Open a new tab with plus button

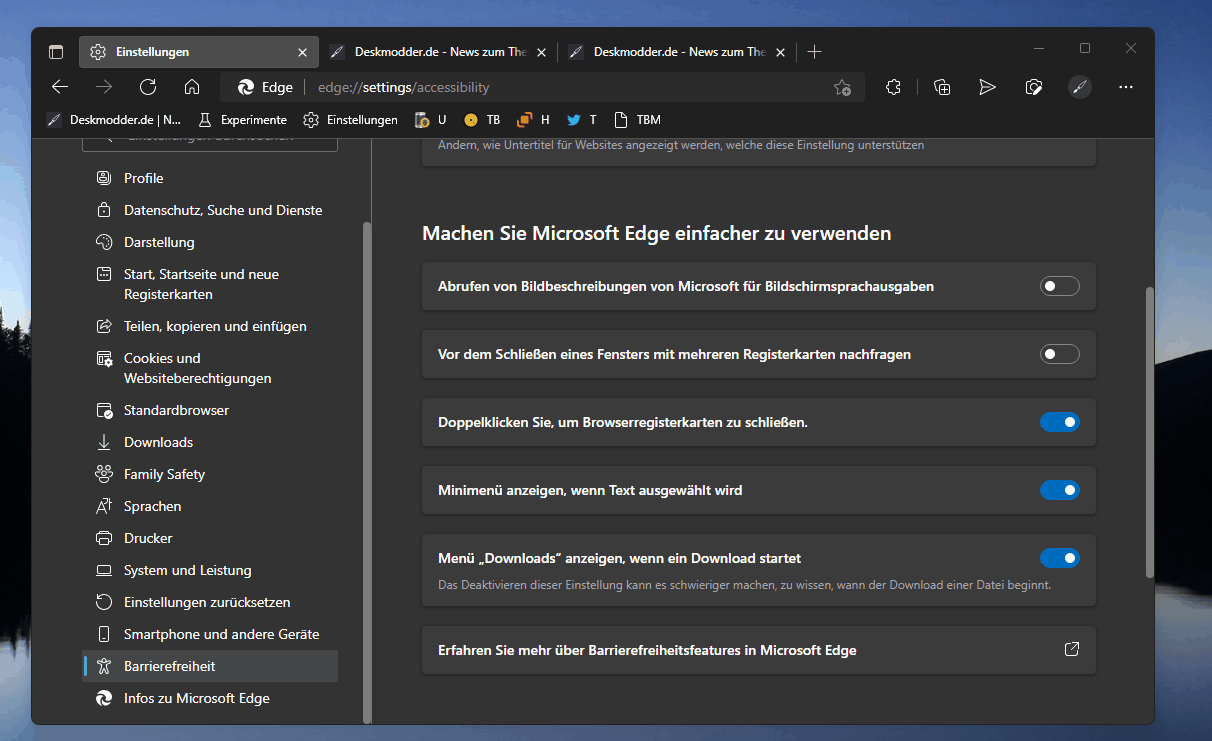[x=815, y=52]
